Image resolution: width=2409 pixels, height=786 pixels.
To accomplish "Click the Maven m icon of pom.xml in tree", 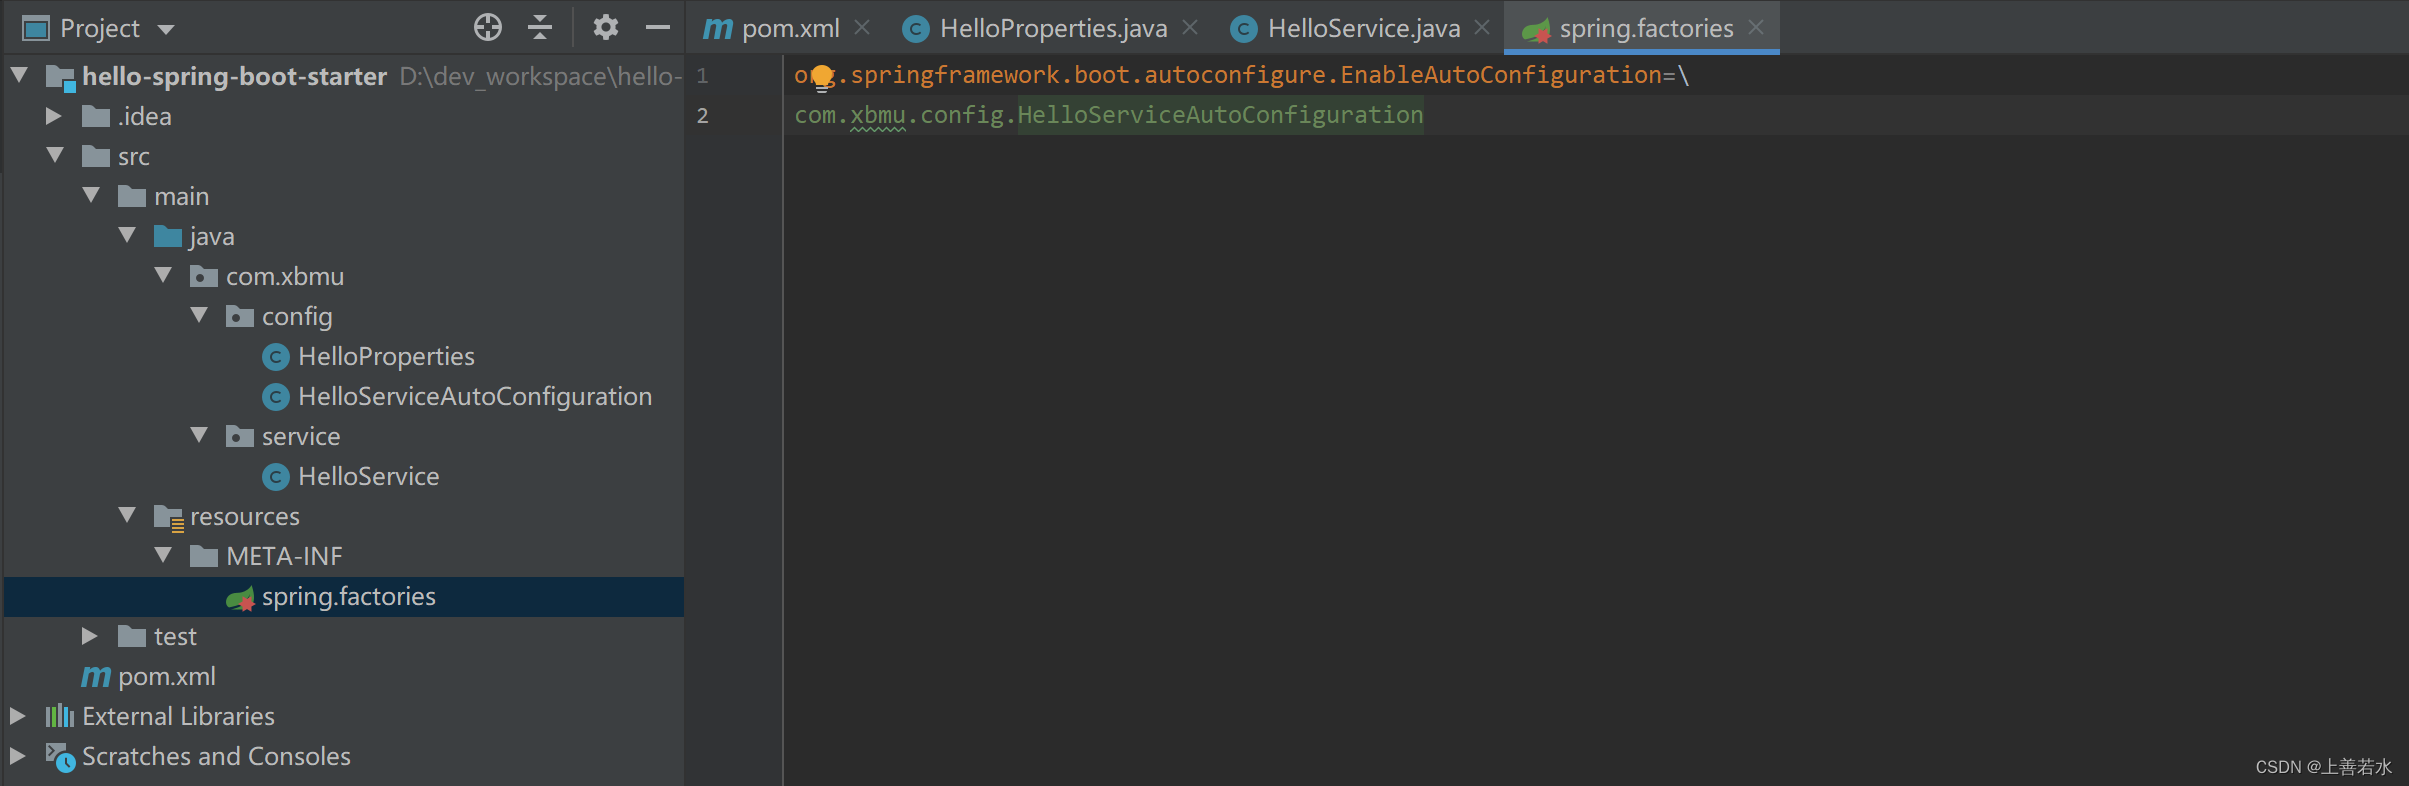I will (96, 677).
